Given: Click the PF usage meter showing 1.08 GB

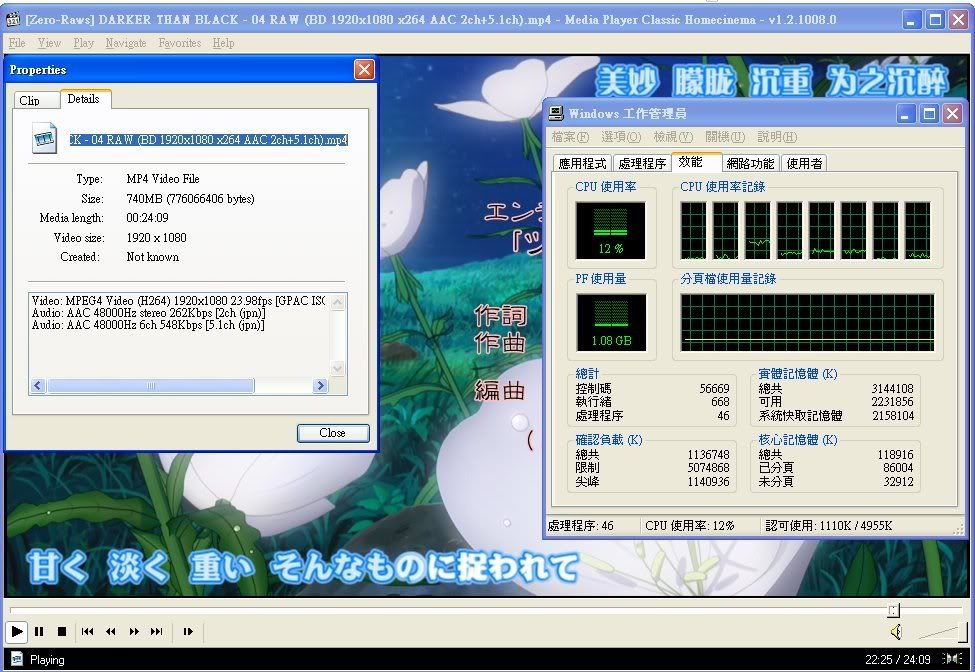Looking at the screenshot, I should coord(611,323).
